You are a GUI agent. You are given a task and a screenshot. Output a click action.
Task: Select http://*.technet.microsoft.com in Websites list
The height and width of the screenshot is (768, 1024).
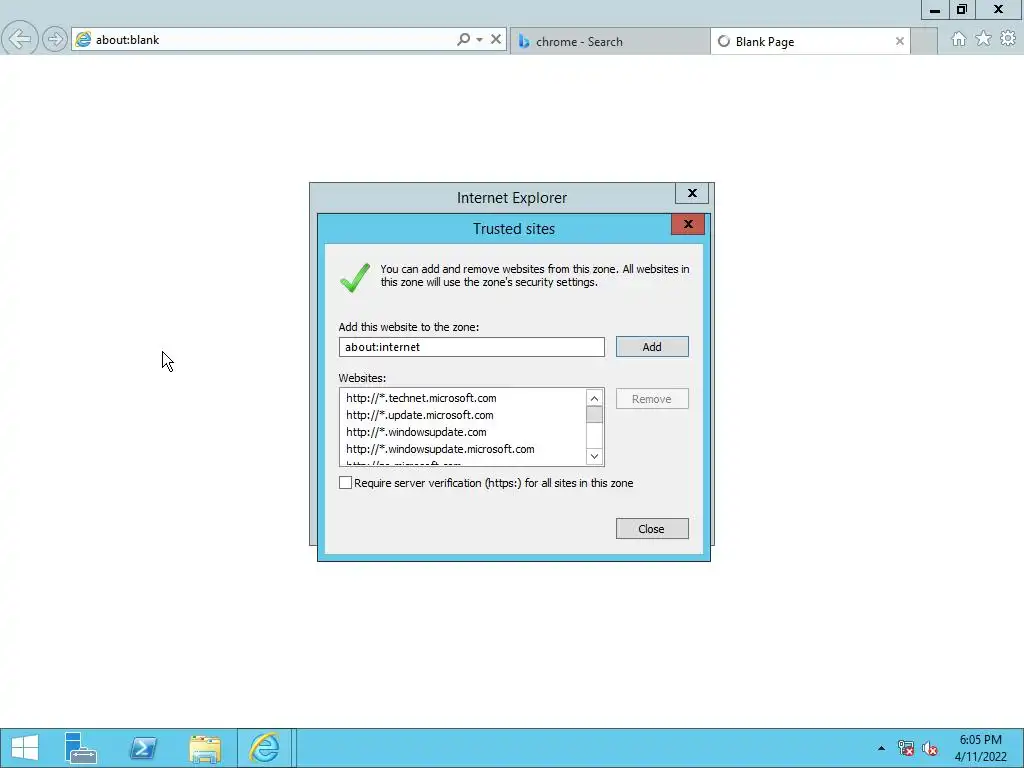421,398
